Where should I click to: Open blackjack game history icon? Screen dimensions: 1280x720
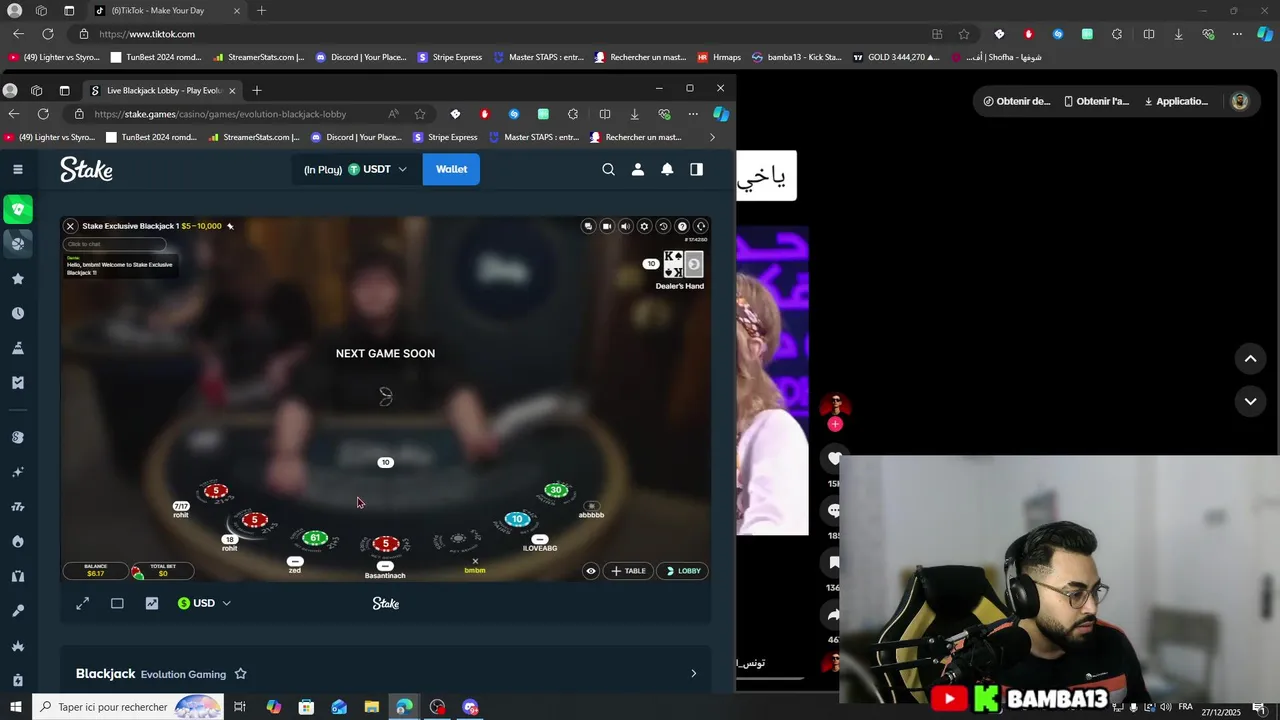[663, 226]
